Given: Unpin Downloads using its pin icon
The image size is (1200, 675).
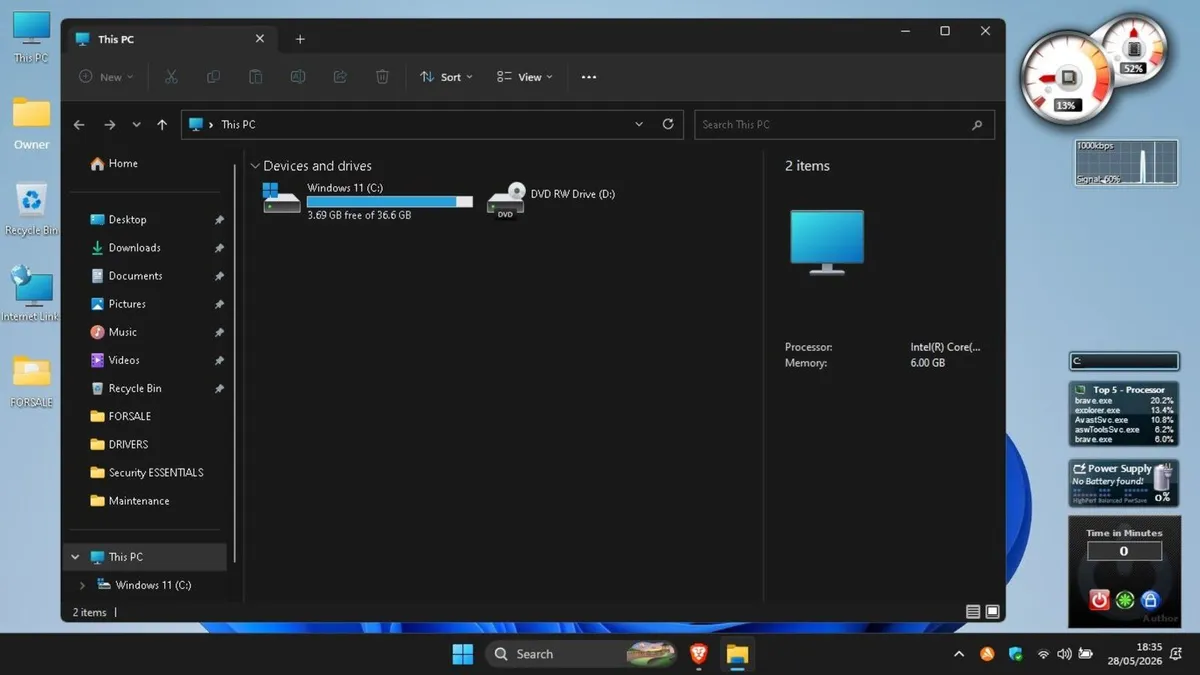Looking at the screenshot, I should point(219,248).
